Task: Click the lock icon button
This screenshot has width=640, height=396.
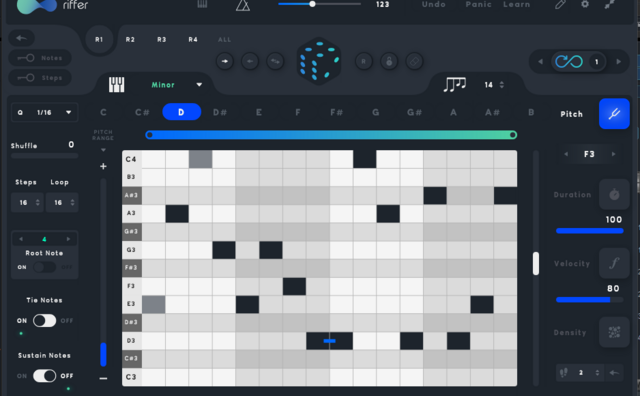Action: [389, 62]
